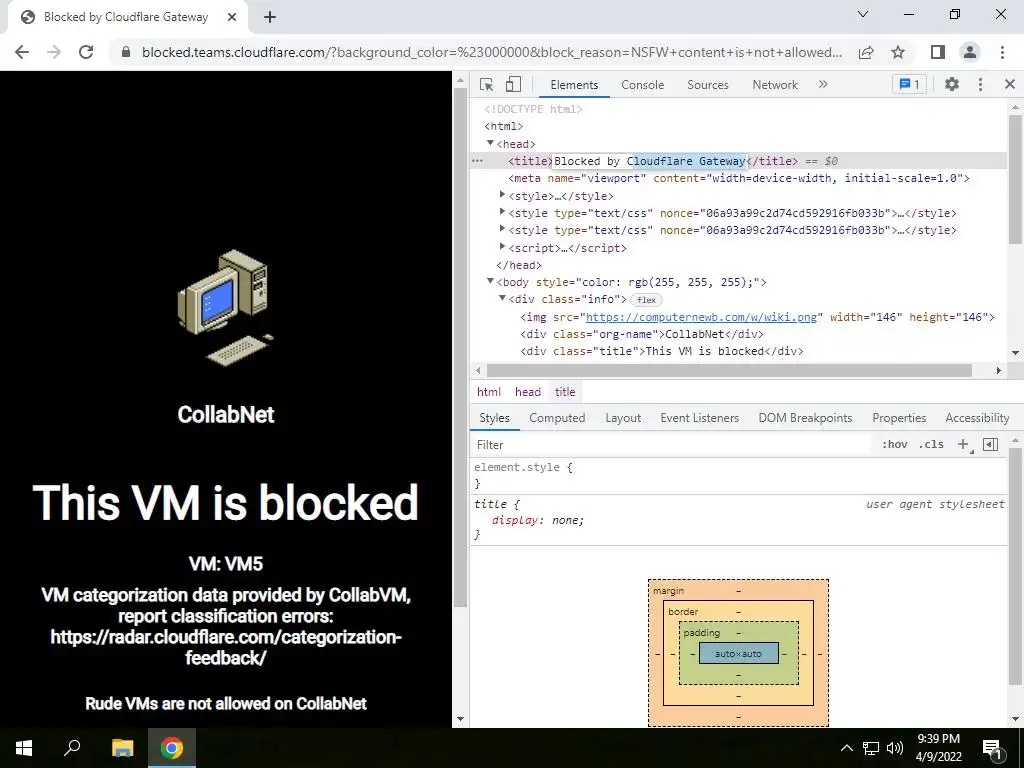This screenshot has height=768, width=1024.
Task: Open the Event Listeners tab
Action: 699,418
